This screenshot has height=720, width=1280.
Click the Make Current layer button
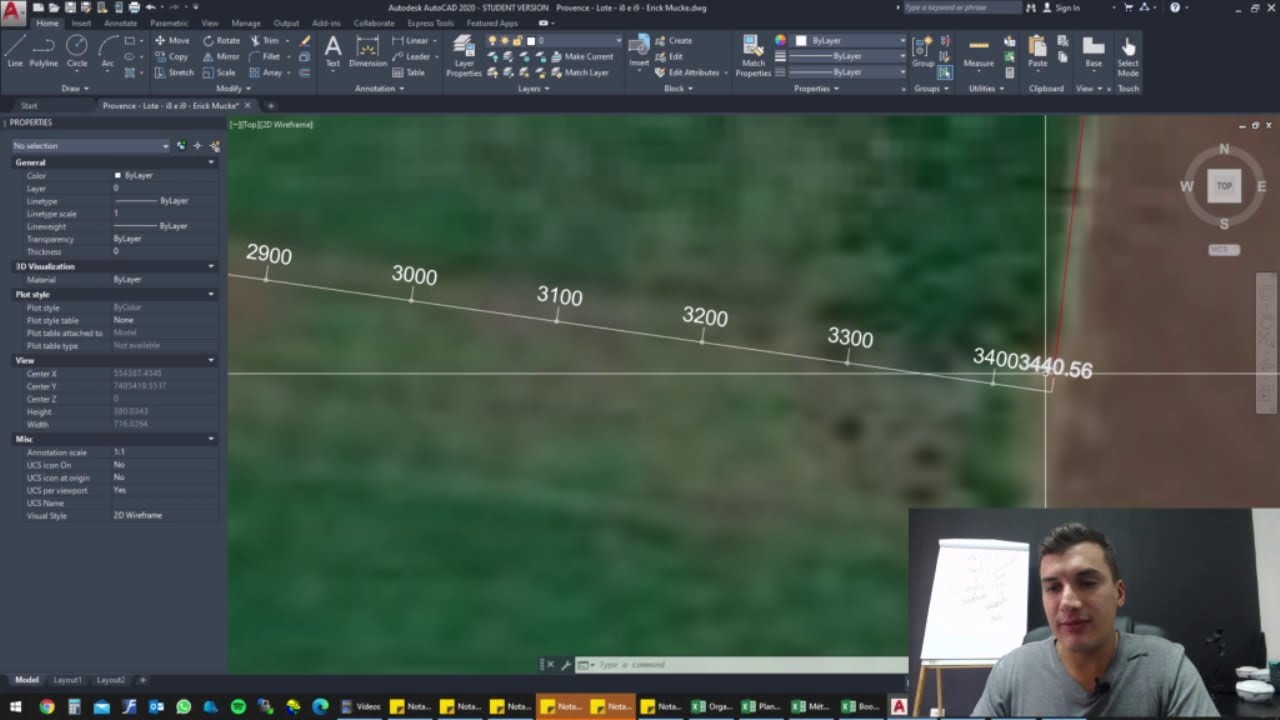pyautogui.click(x=580, y=57)
